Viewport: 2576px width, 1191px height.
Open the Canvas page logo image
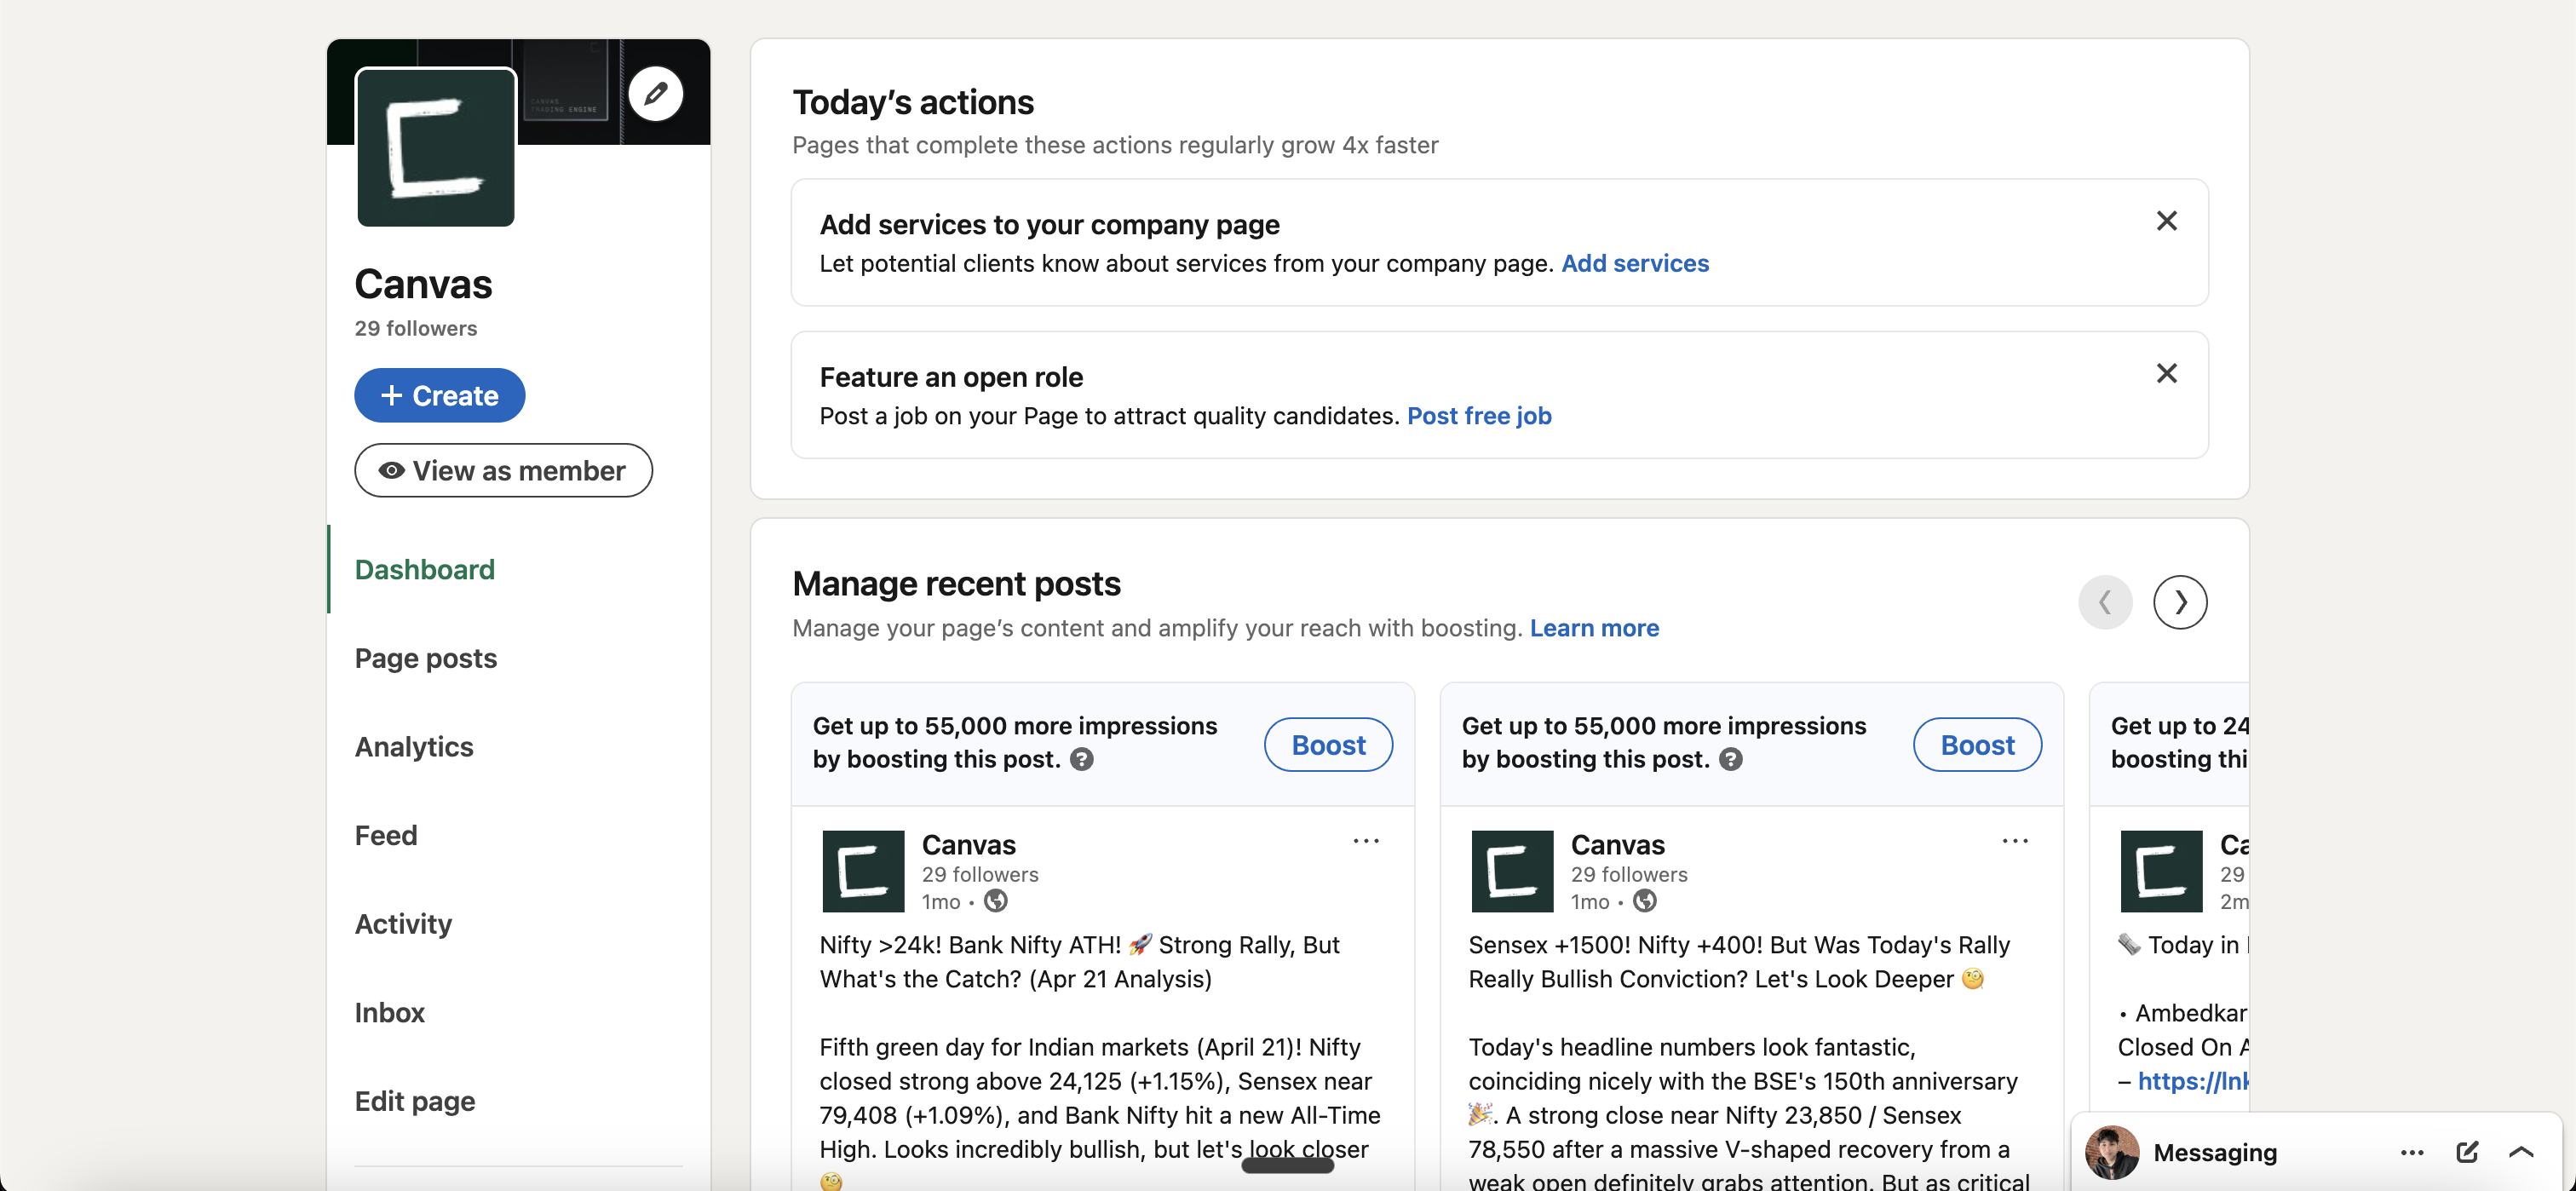[x=436, y=147]
